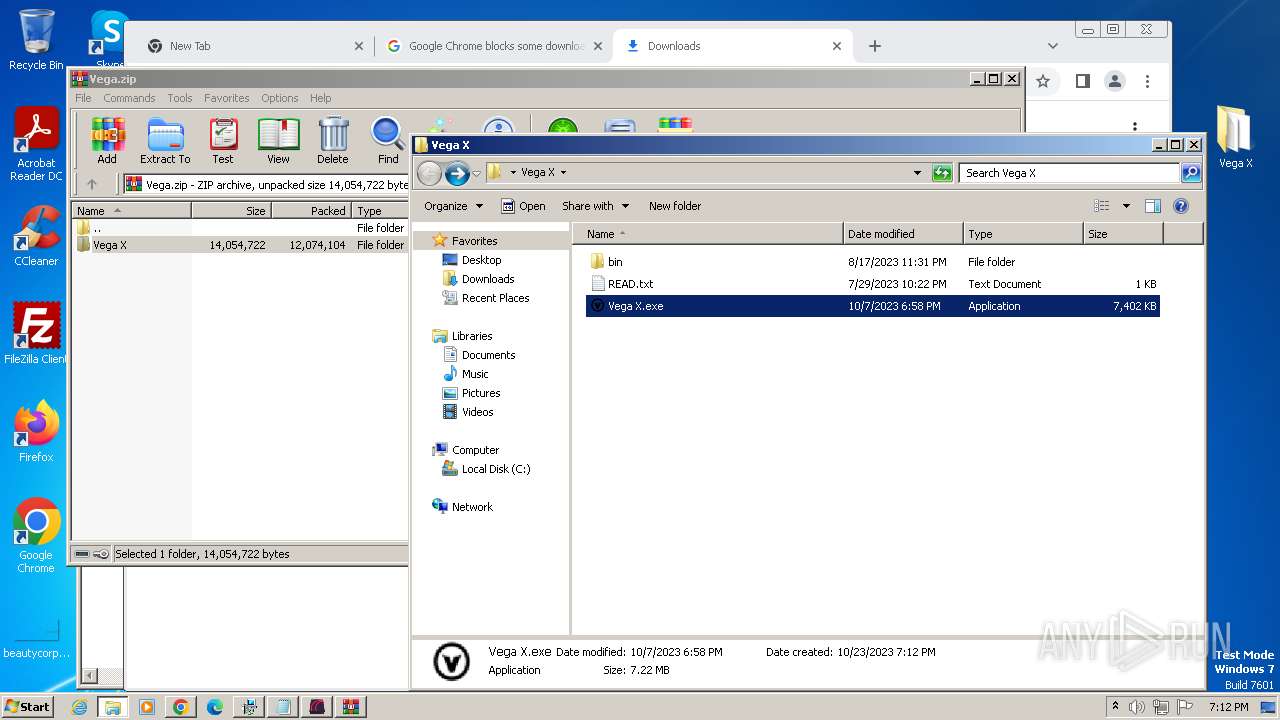
Task: Click Extract To in WinRAR toolbar
Action: 165,141
